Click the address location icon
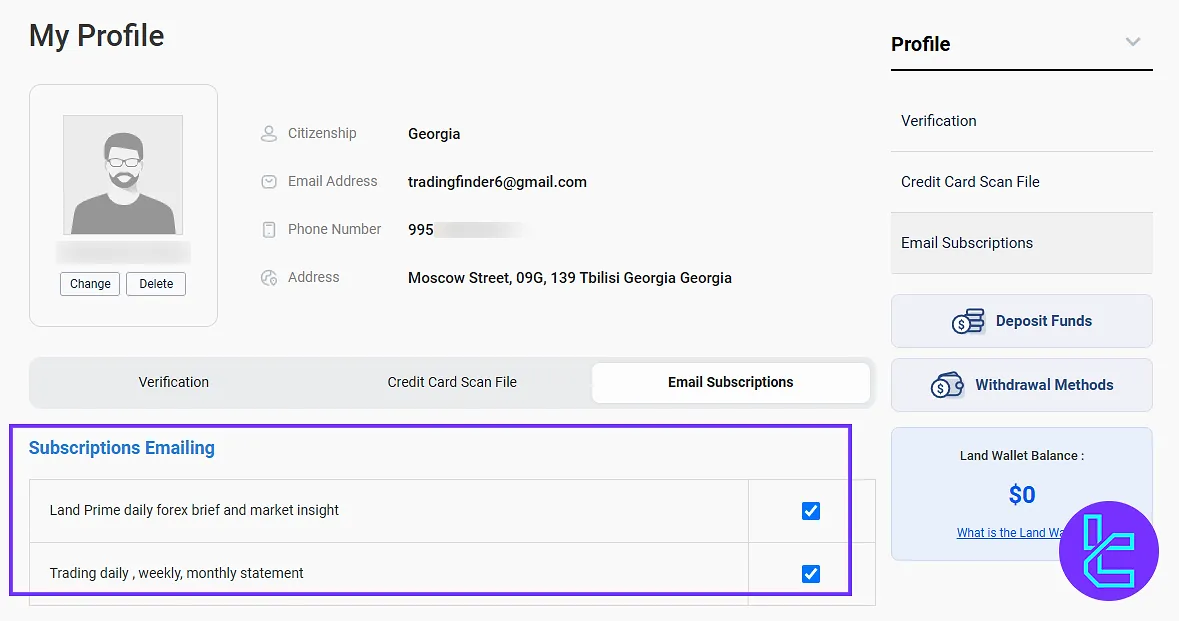Screen dimensions: 1179x621 [268, 278]
